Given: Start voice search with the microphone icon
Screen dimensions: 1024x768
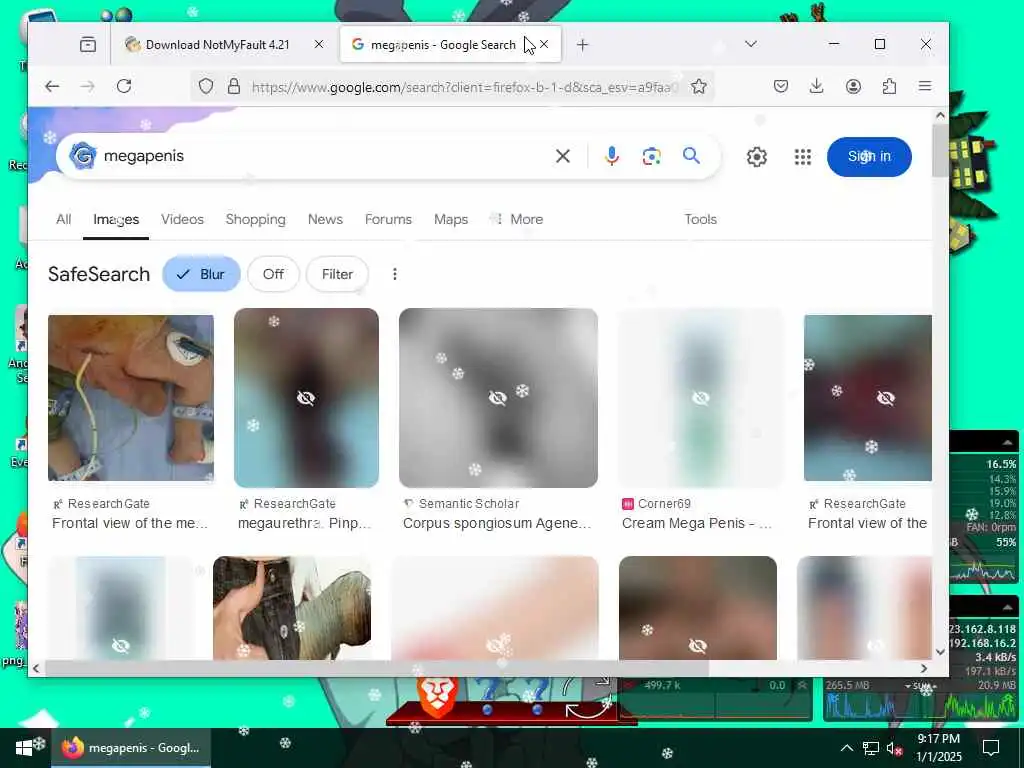Looking at the screenshot, I should tap(611, 156).
